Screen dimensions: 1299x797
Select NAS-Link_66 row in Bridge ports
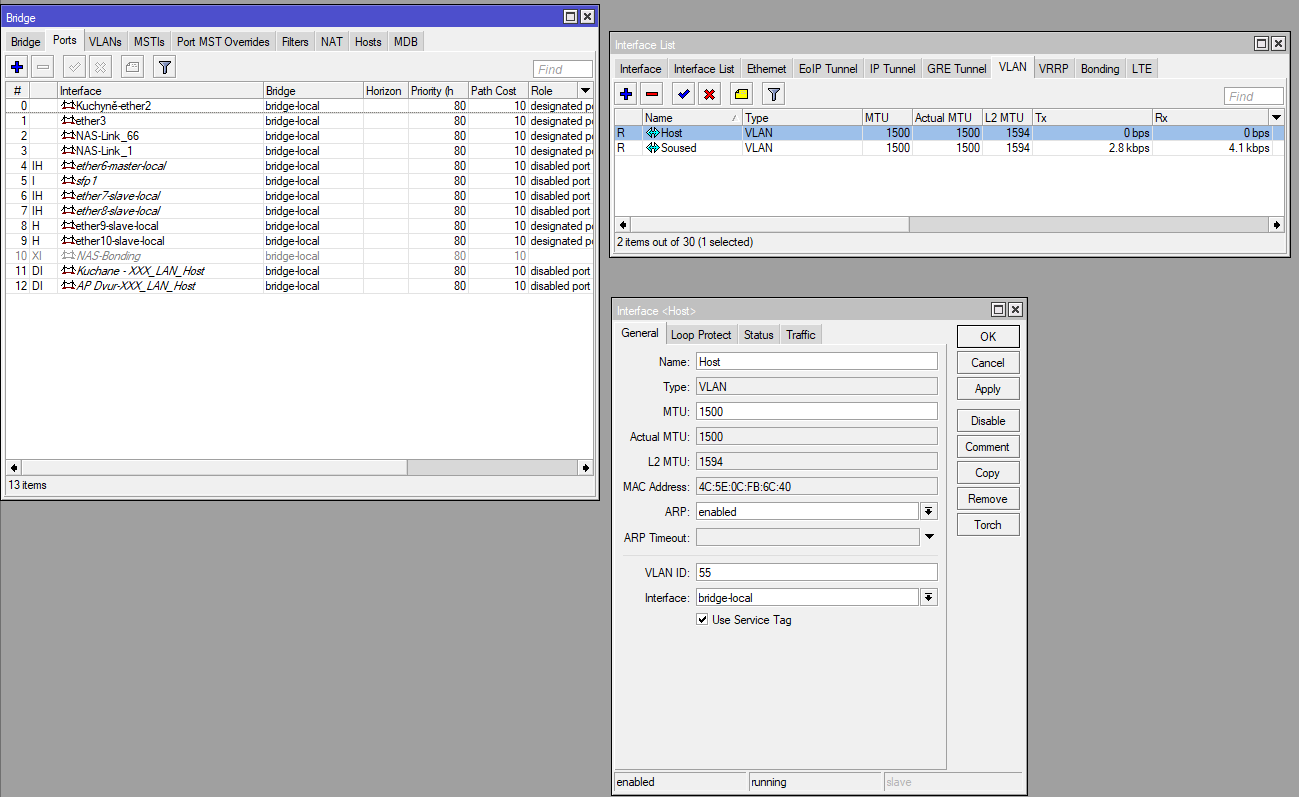[299, 136]
